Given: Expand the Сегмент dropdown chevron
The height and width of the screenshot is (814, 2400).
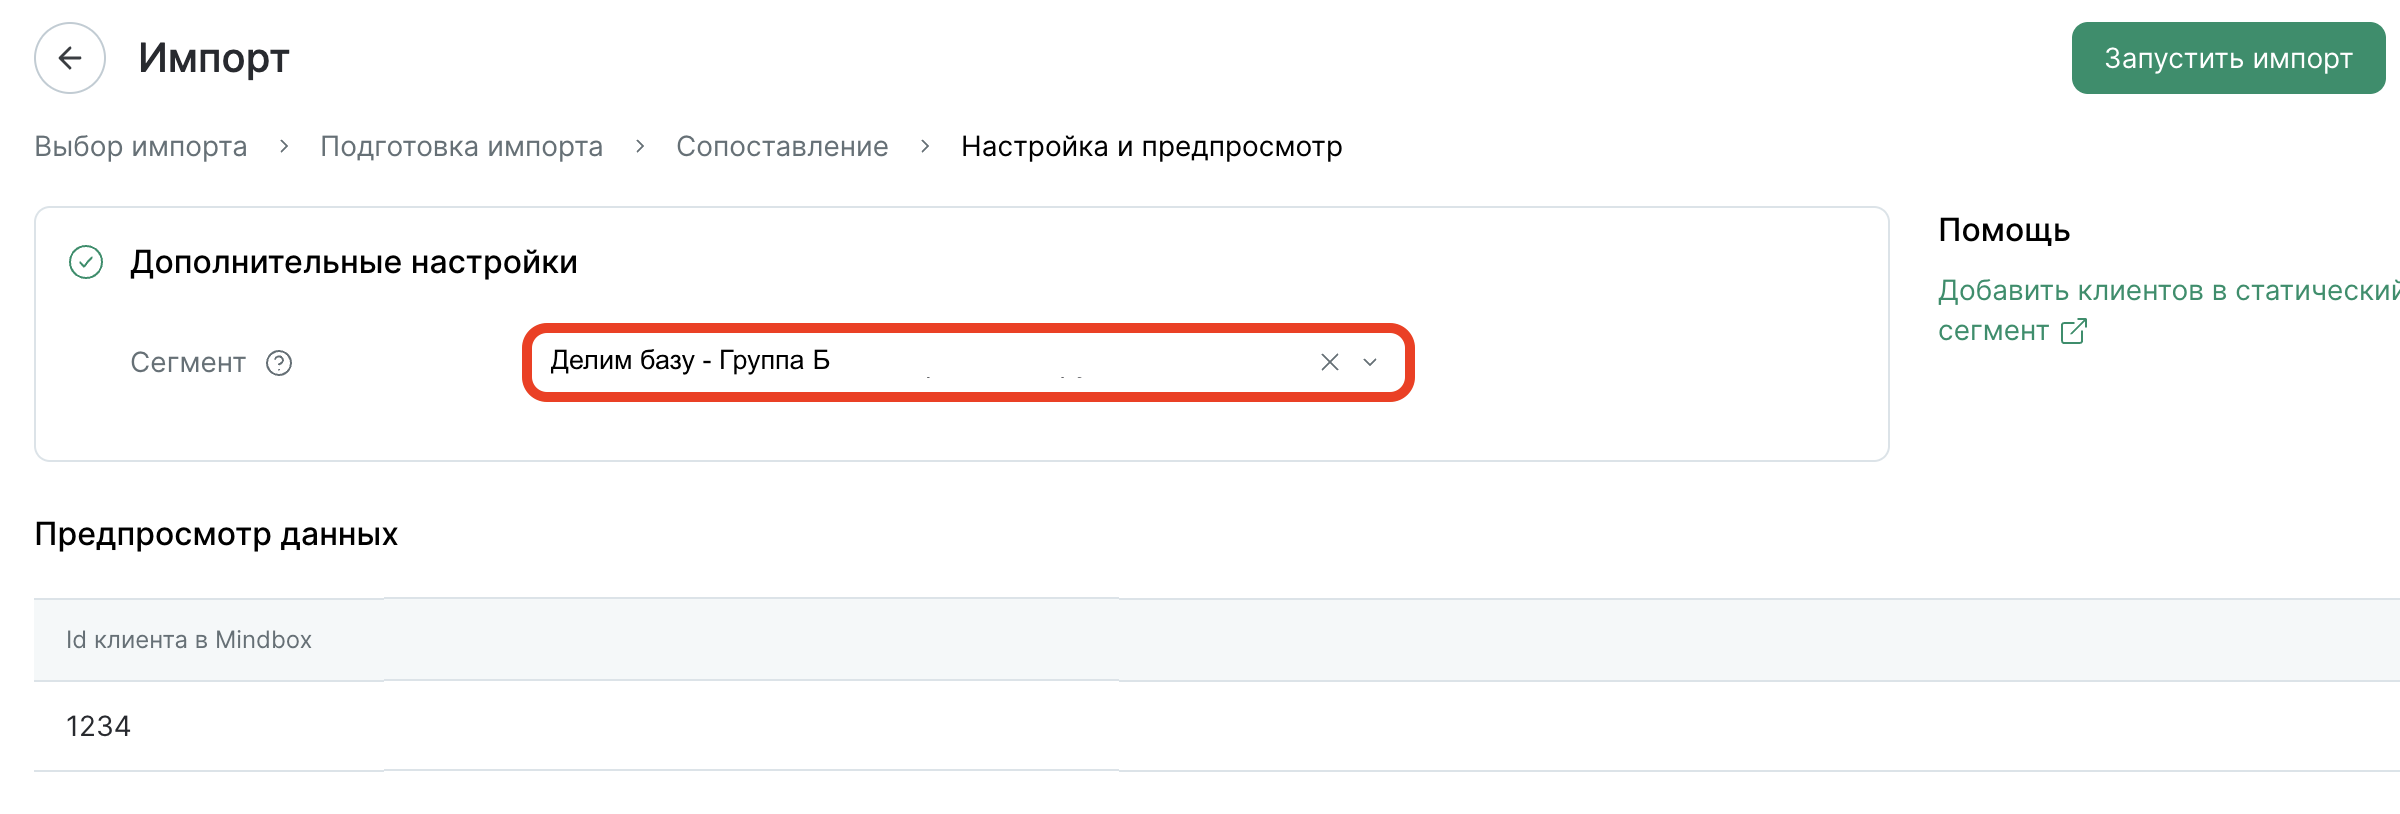Looking at the screenshot, I should pyautogui.click(x=1370, y=362).
